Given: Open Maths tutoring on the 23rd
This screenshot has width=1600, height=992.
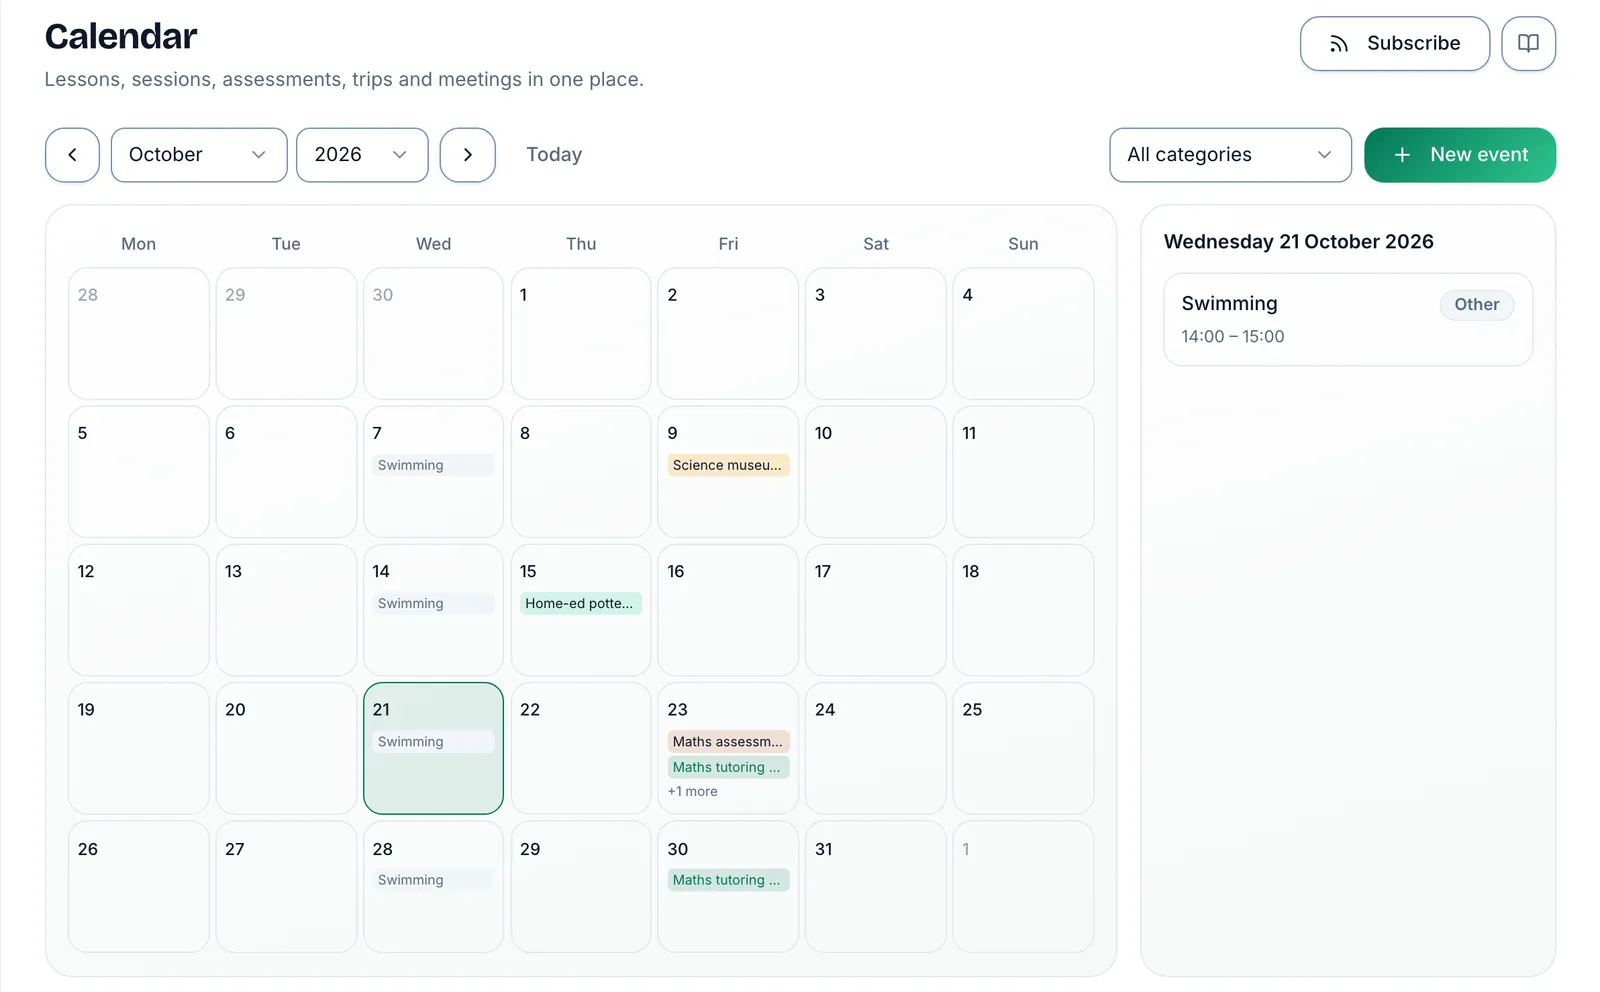Looking at the screenshot, I should pos(728,767).
